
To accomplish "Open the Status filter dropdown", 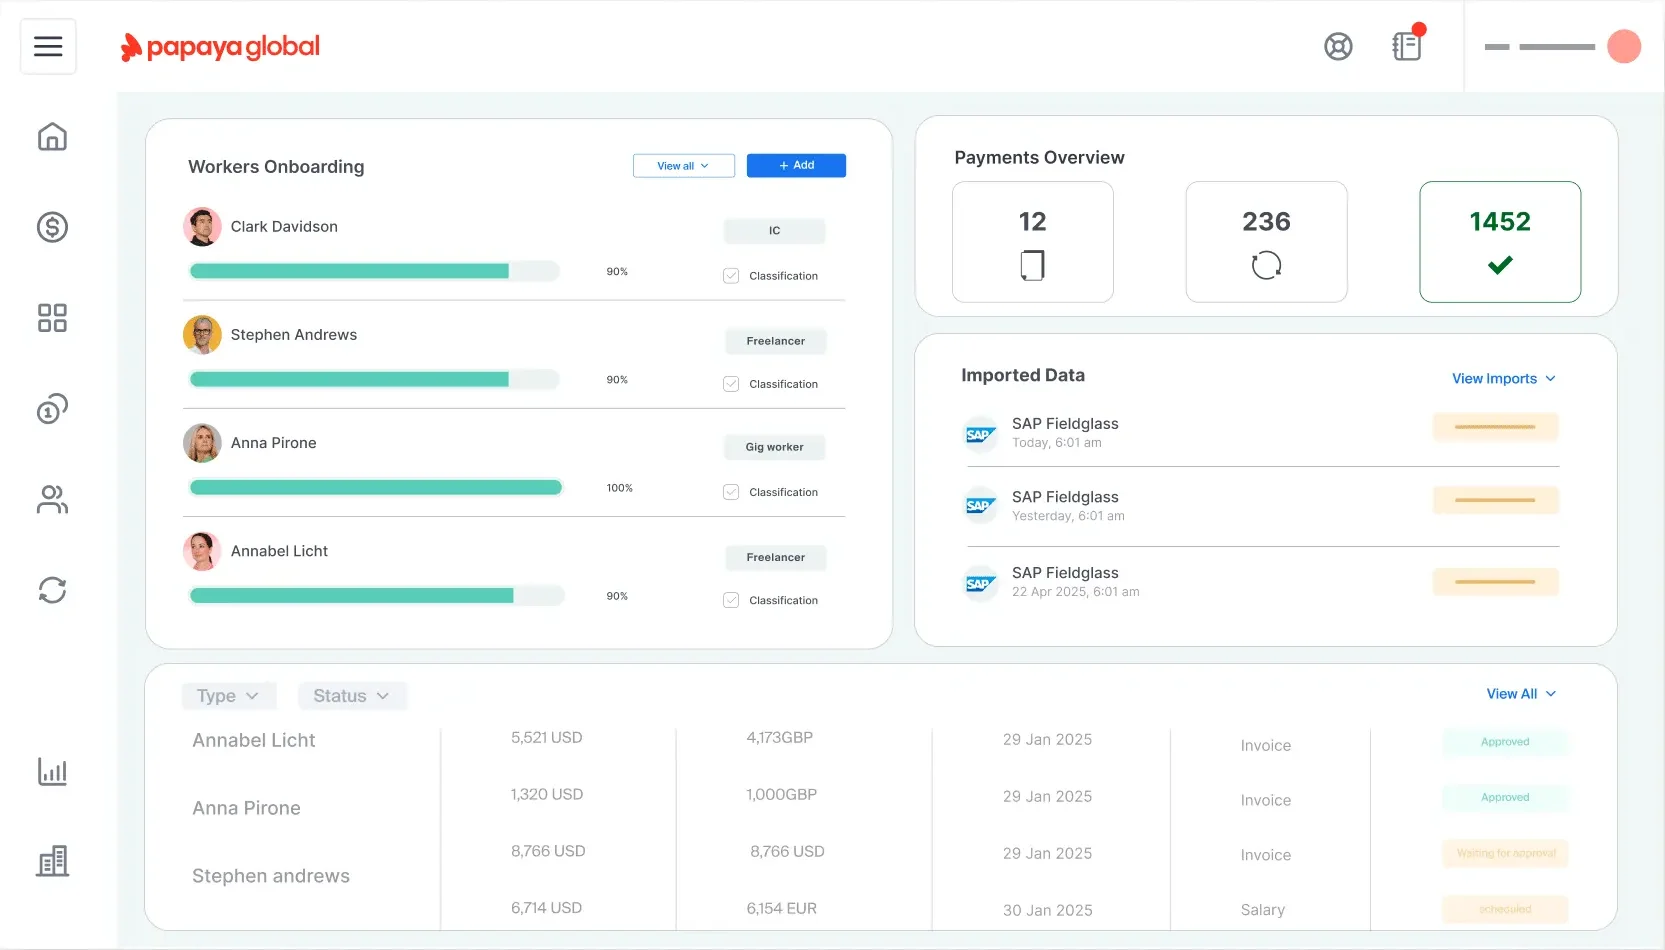I will (352, 696).
